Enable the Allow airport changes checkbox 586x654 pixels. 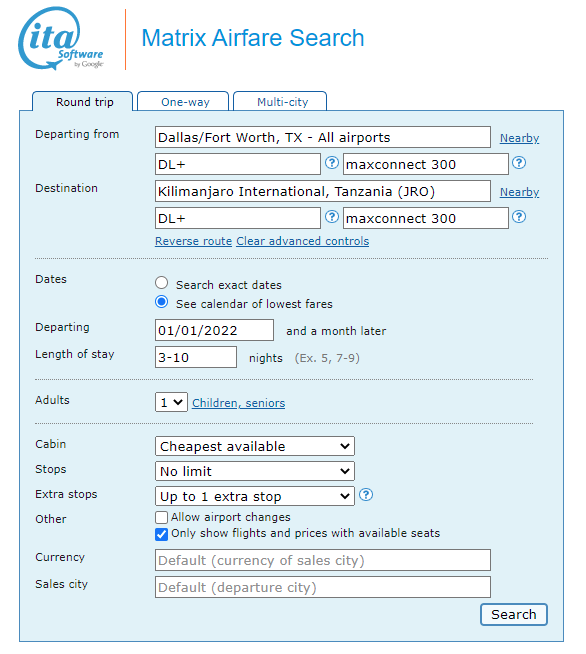pyautogui.click(x=161, y=518)
